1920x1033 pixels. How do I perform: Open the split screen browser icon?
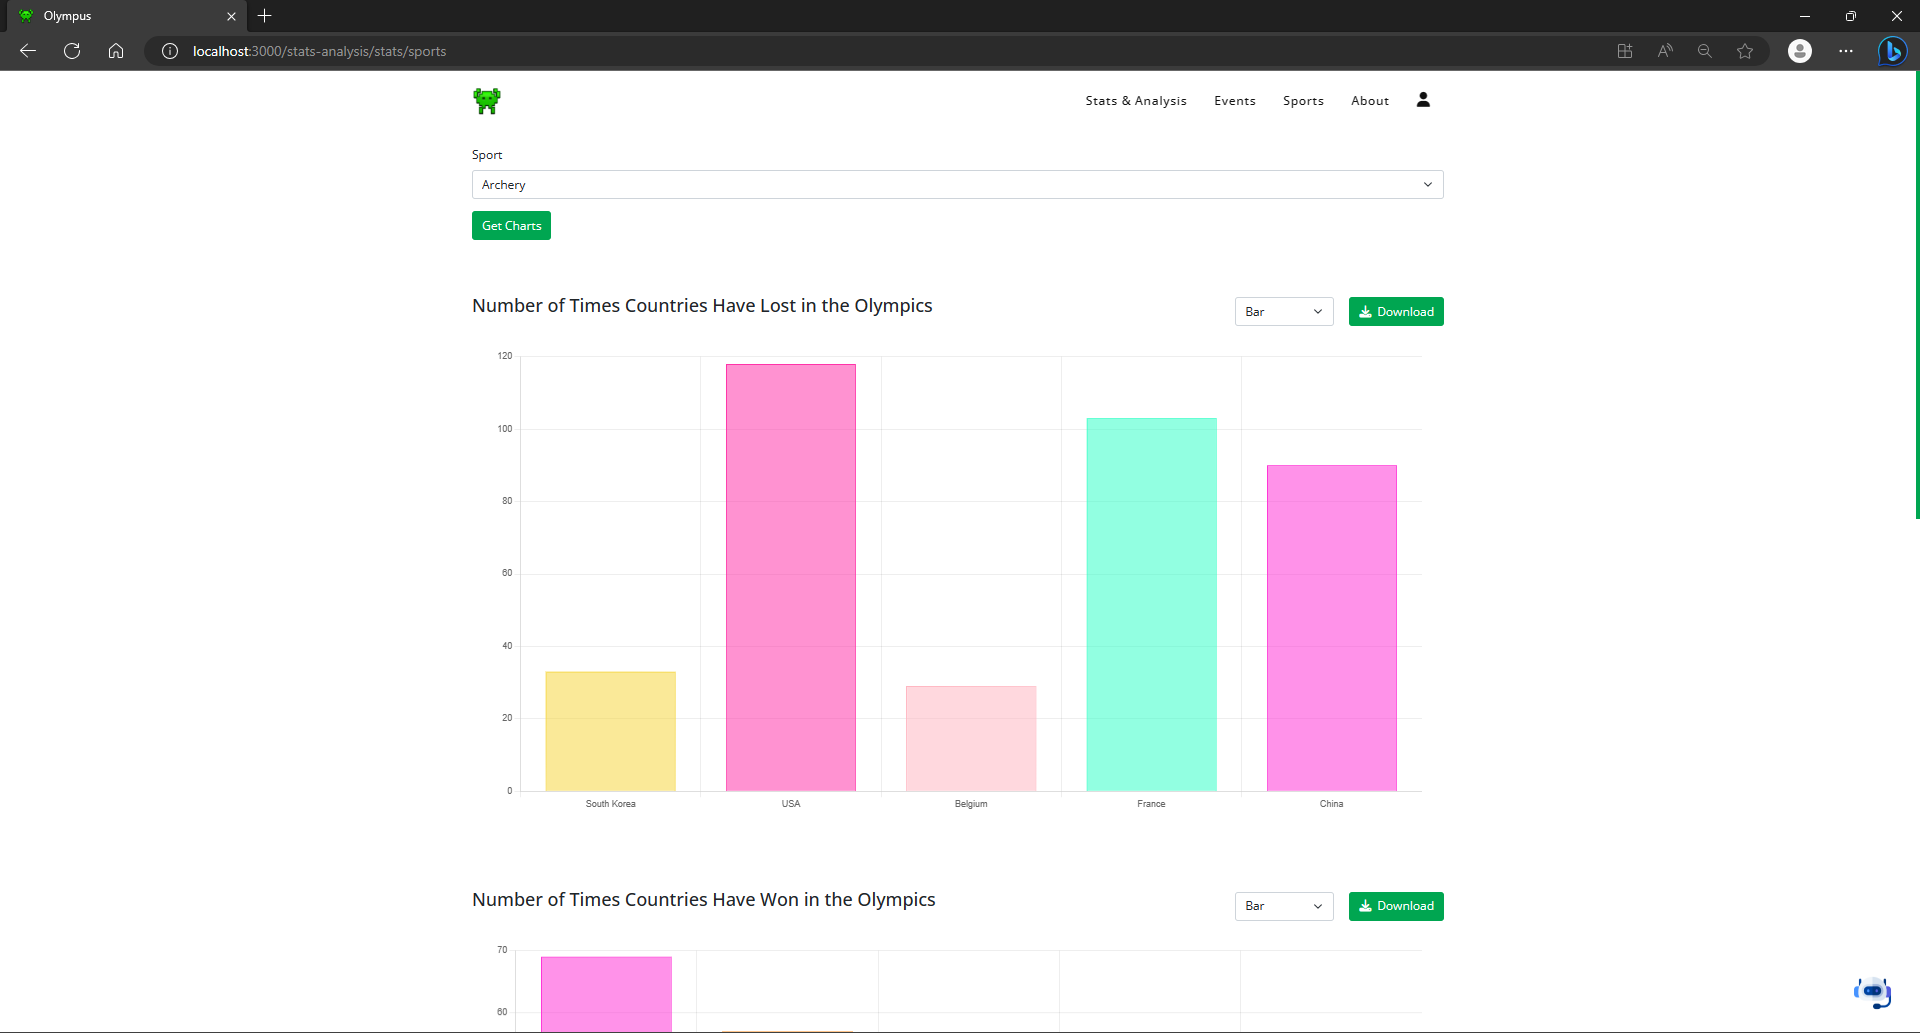[x=1625, y=51]
